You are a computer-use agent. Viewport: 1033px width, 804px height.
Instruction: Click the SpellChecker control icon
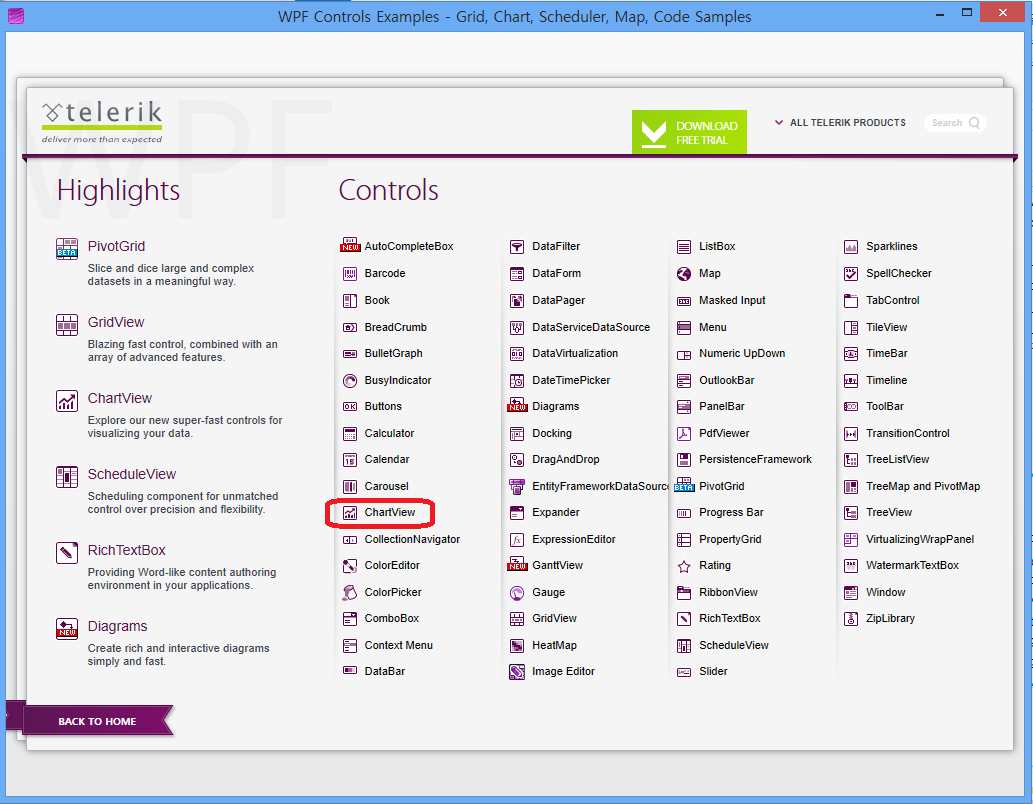point(851,273)
